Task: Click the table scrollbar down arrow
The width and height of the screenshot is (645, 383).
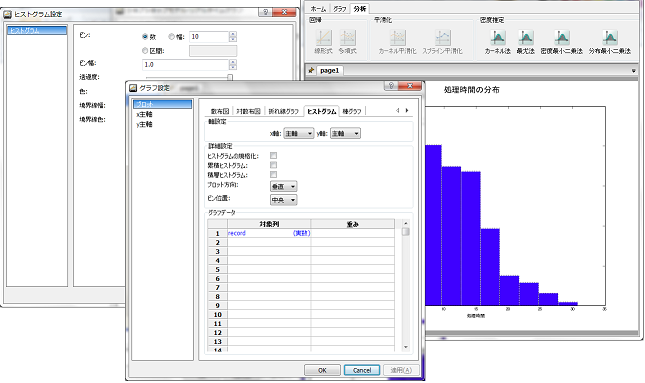Action: click(x=406, y=347)
